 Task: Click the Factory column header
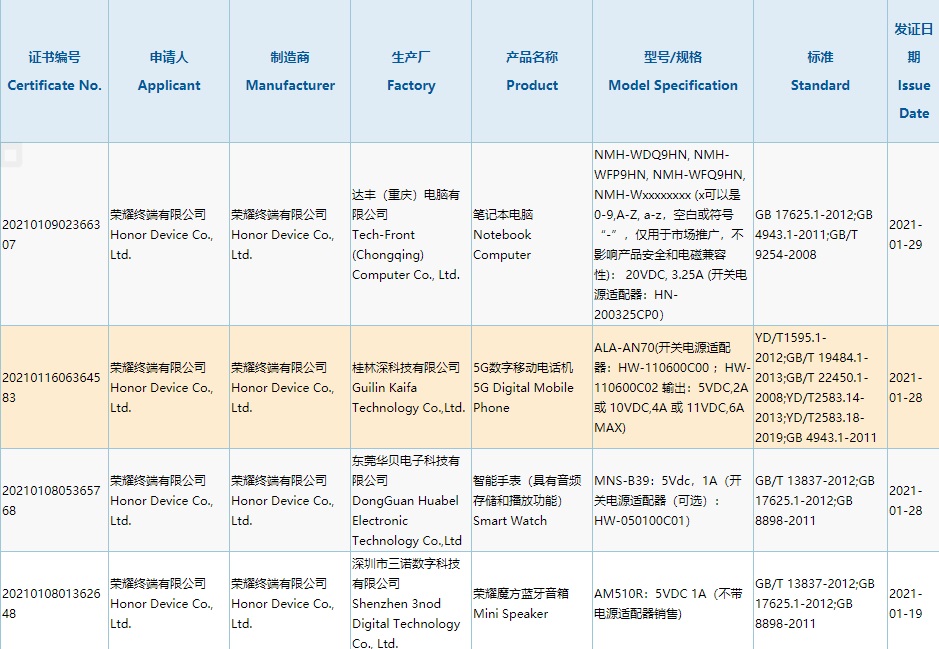tap(411, 72)
